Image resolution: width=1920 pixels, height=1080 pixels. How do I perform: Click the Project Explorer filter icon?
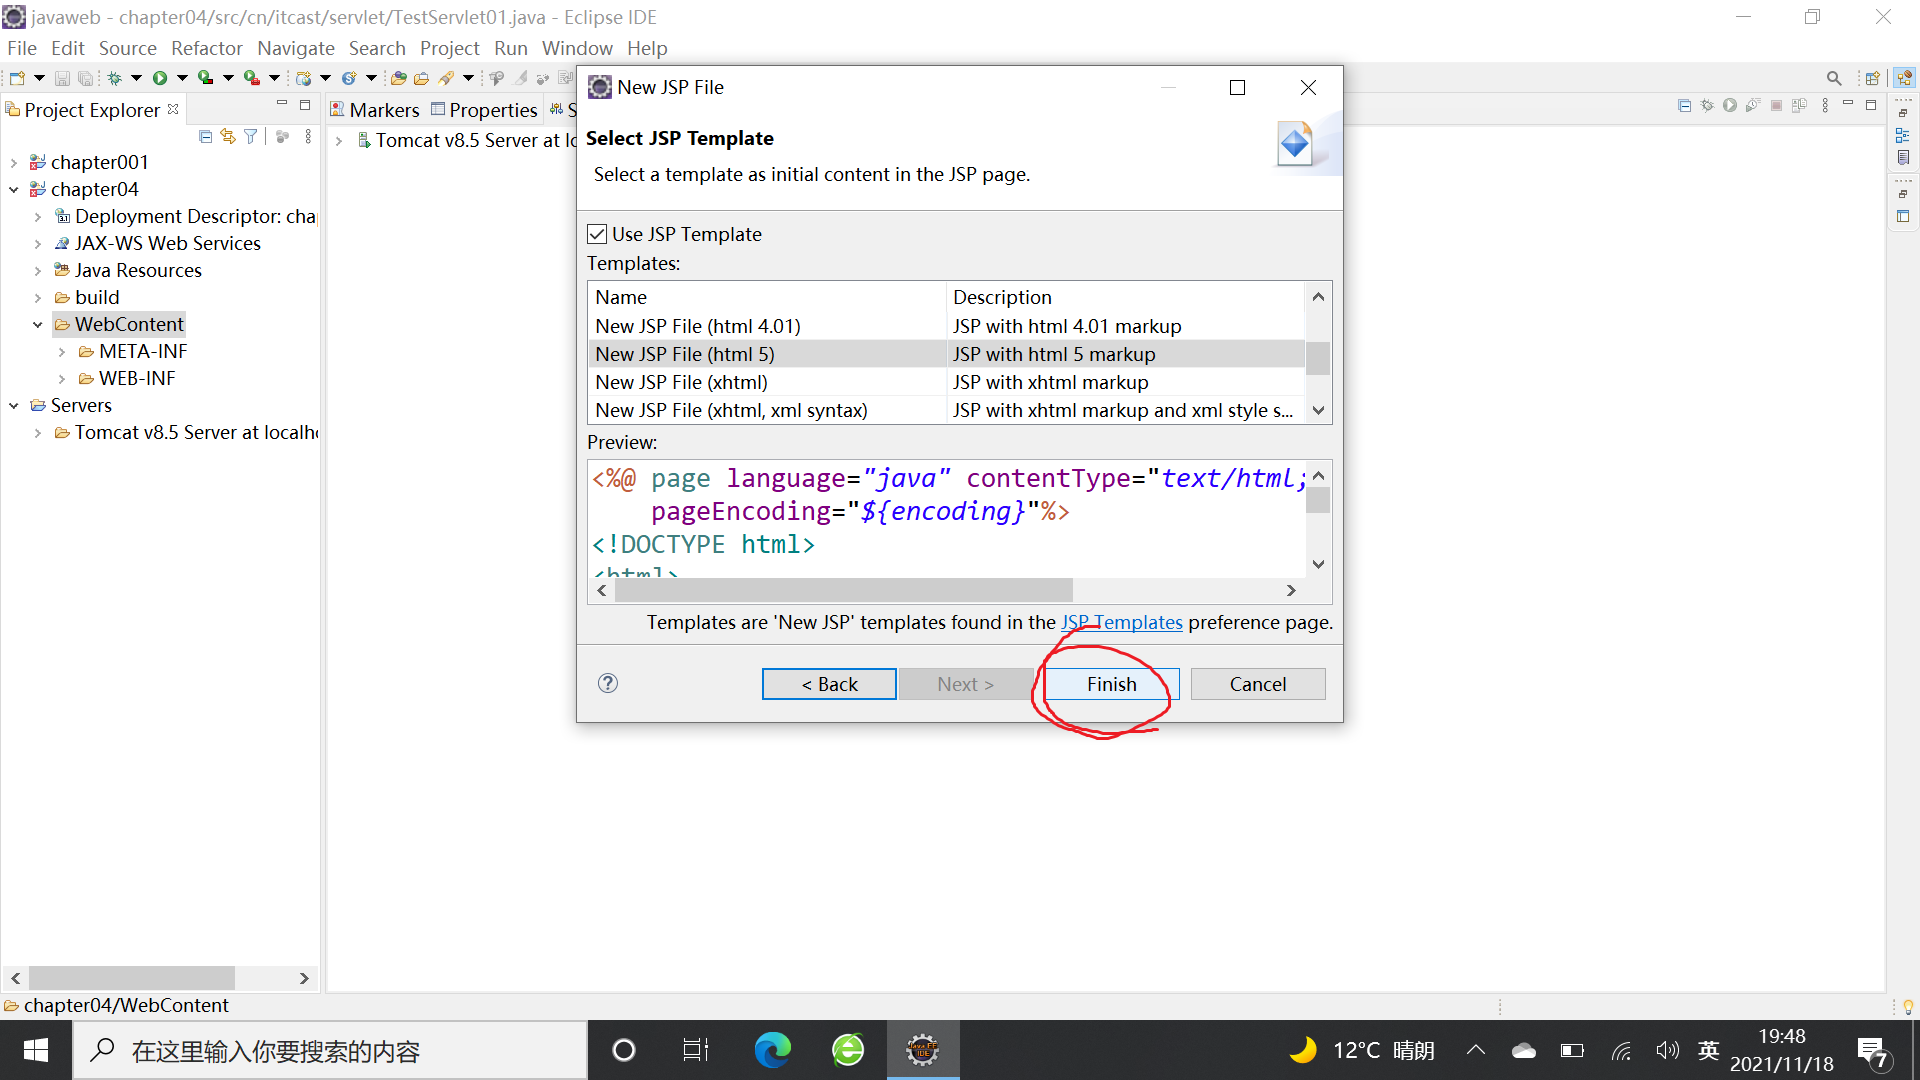[x=251, y=137]
